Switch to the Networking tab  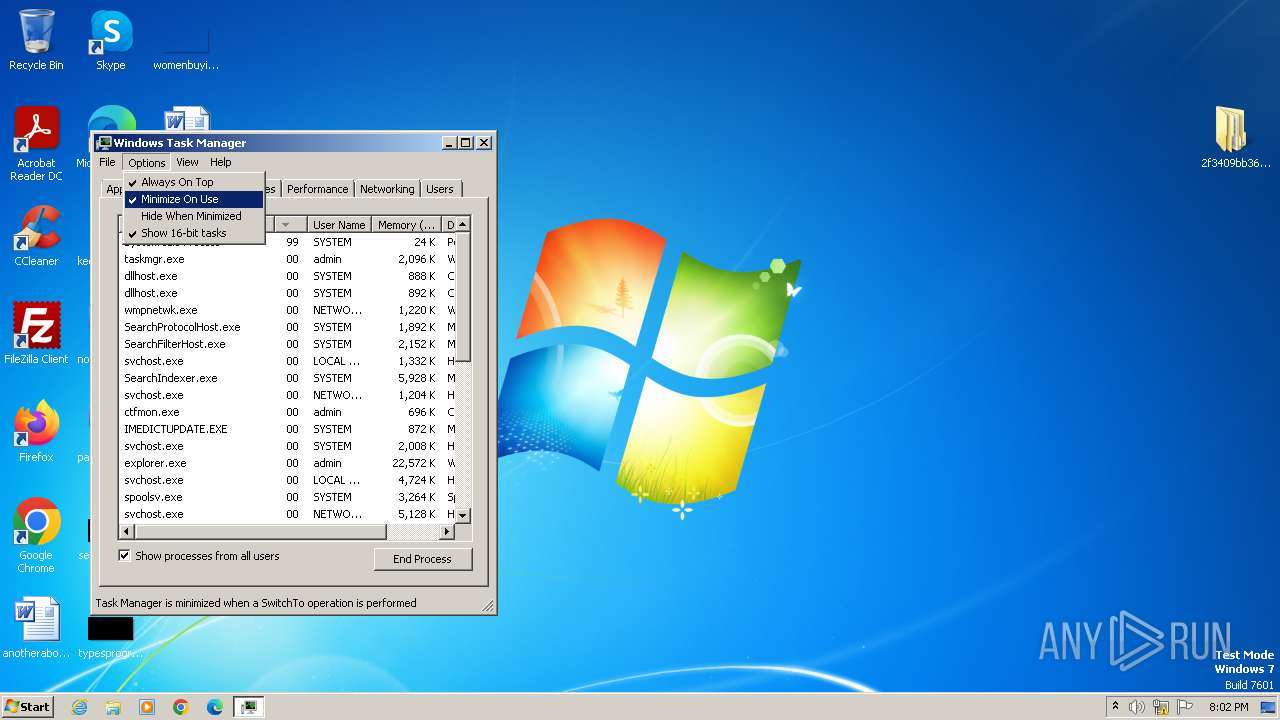click(387, 189)
